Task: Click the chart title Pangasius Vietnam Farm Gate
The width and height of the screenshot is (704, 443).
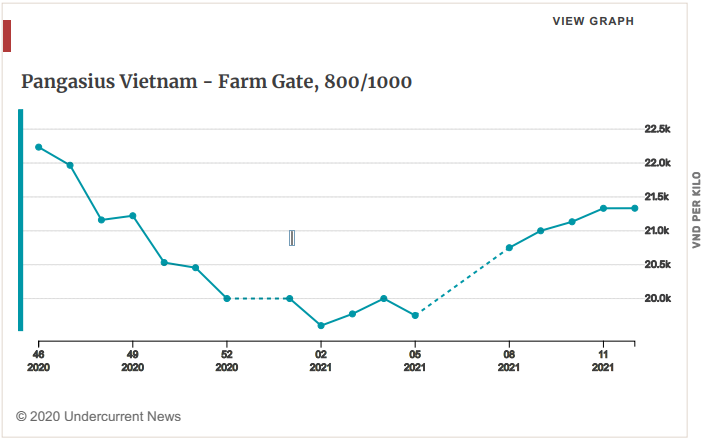Action: (x=216, y=82)
